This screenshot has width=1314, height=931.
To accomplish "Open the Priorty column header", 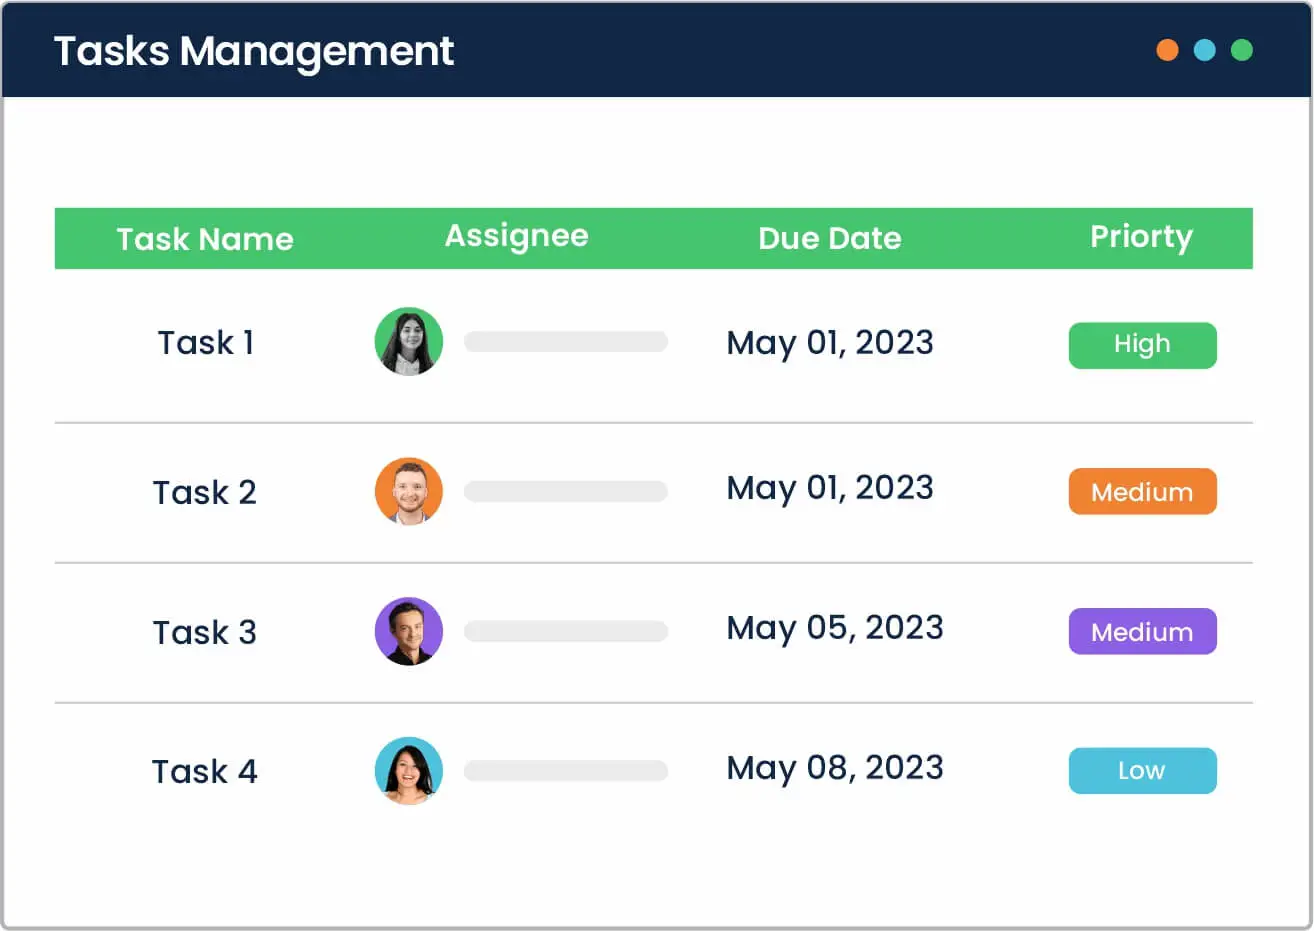I will [x=1141, y=238].
